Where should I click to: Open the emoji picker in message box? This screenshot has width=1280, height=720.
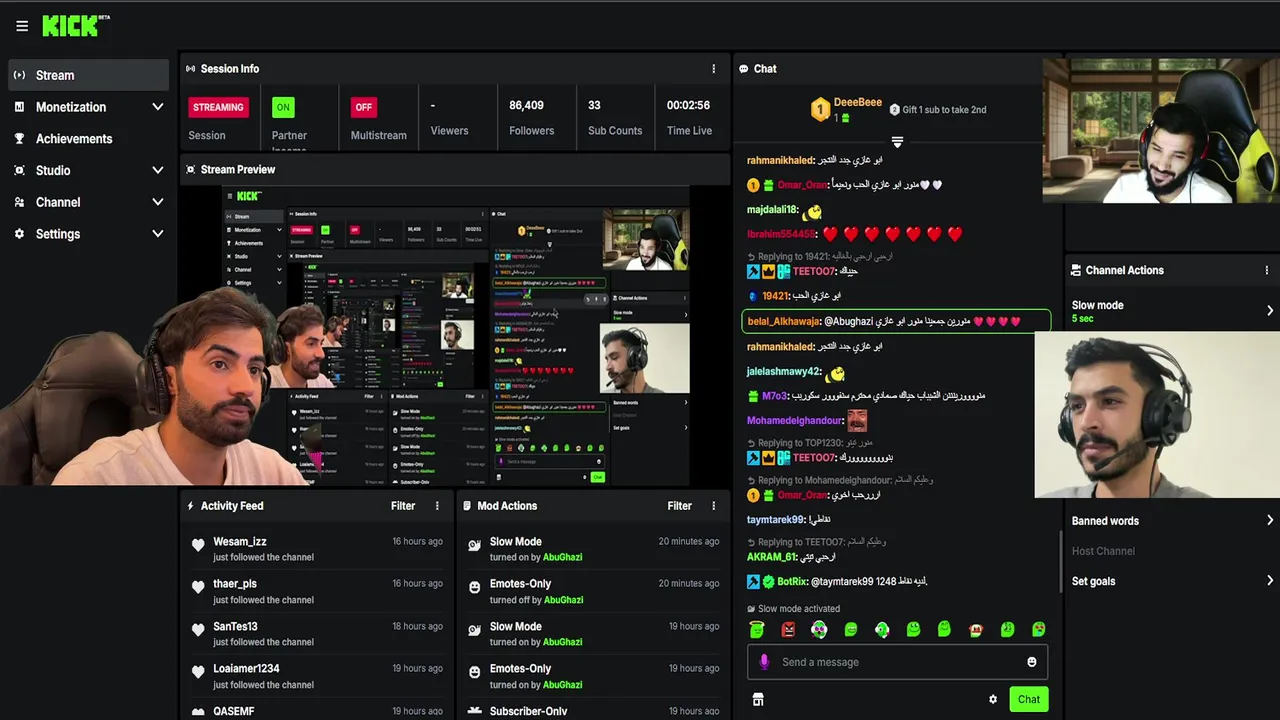coord(1032,662)
